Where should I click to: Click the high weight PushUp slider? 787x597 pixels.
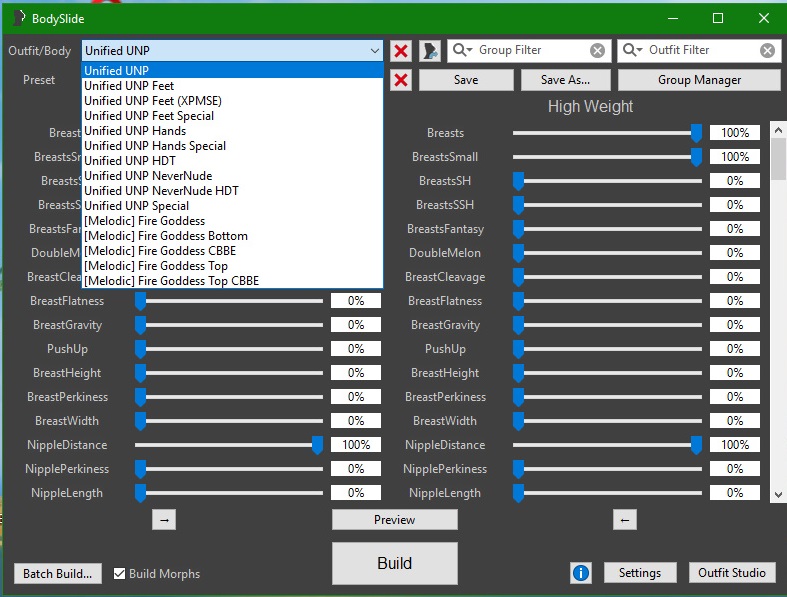pyautogui.click(x=607, y=349)
